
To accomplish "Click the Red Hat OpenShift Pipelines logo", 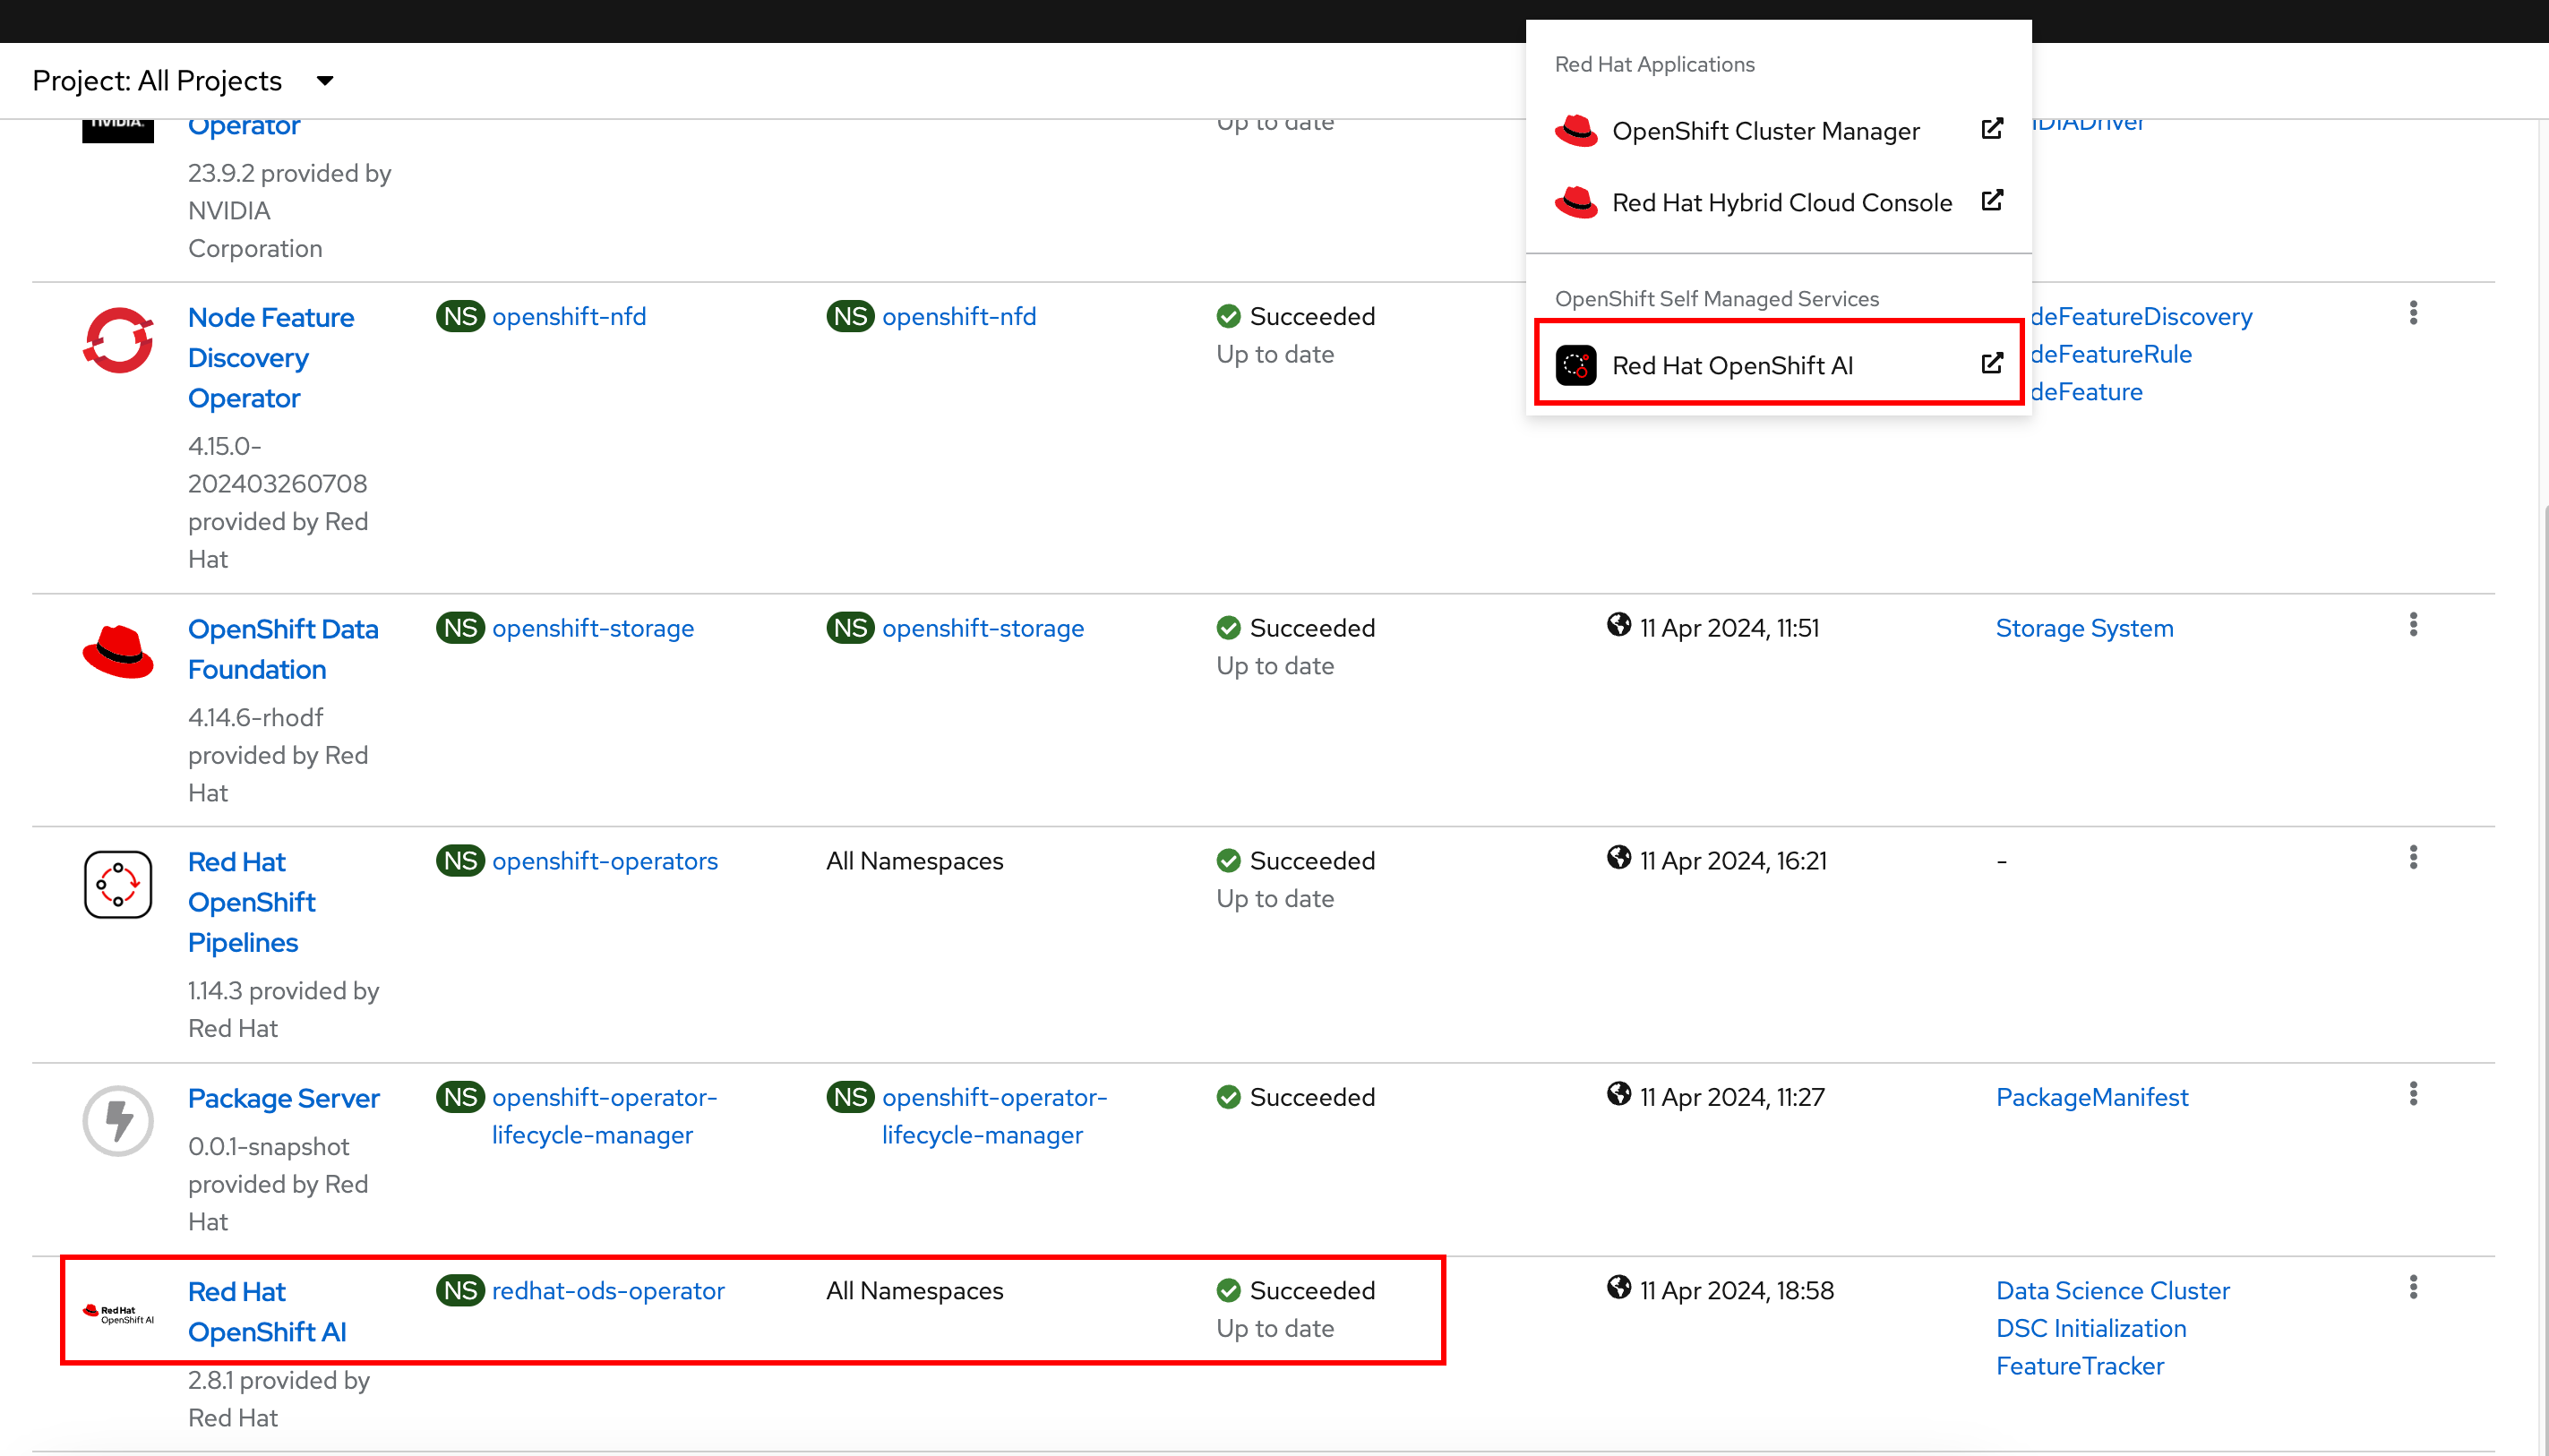I will pyautogui.click(x=118, y=885).
